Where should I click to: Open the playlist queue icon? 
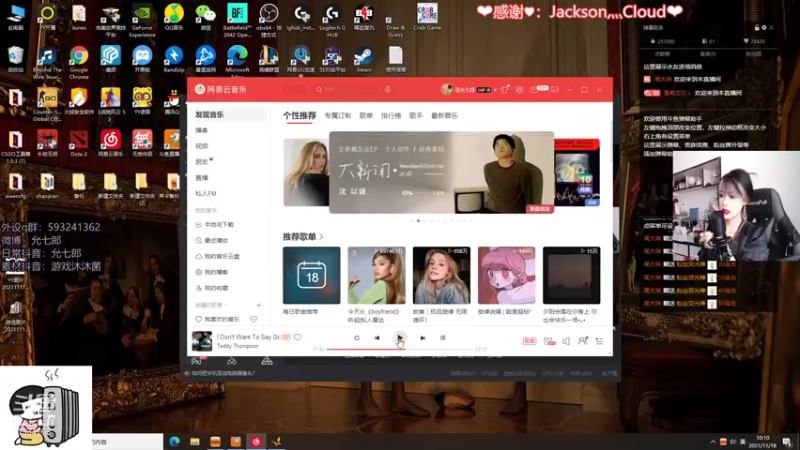(x=599, y=341)
